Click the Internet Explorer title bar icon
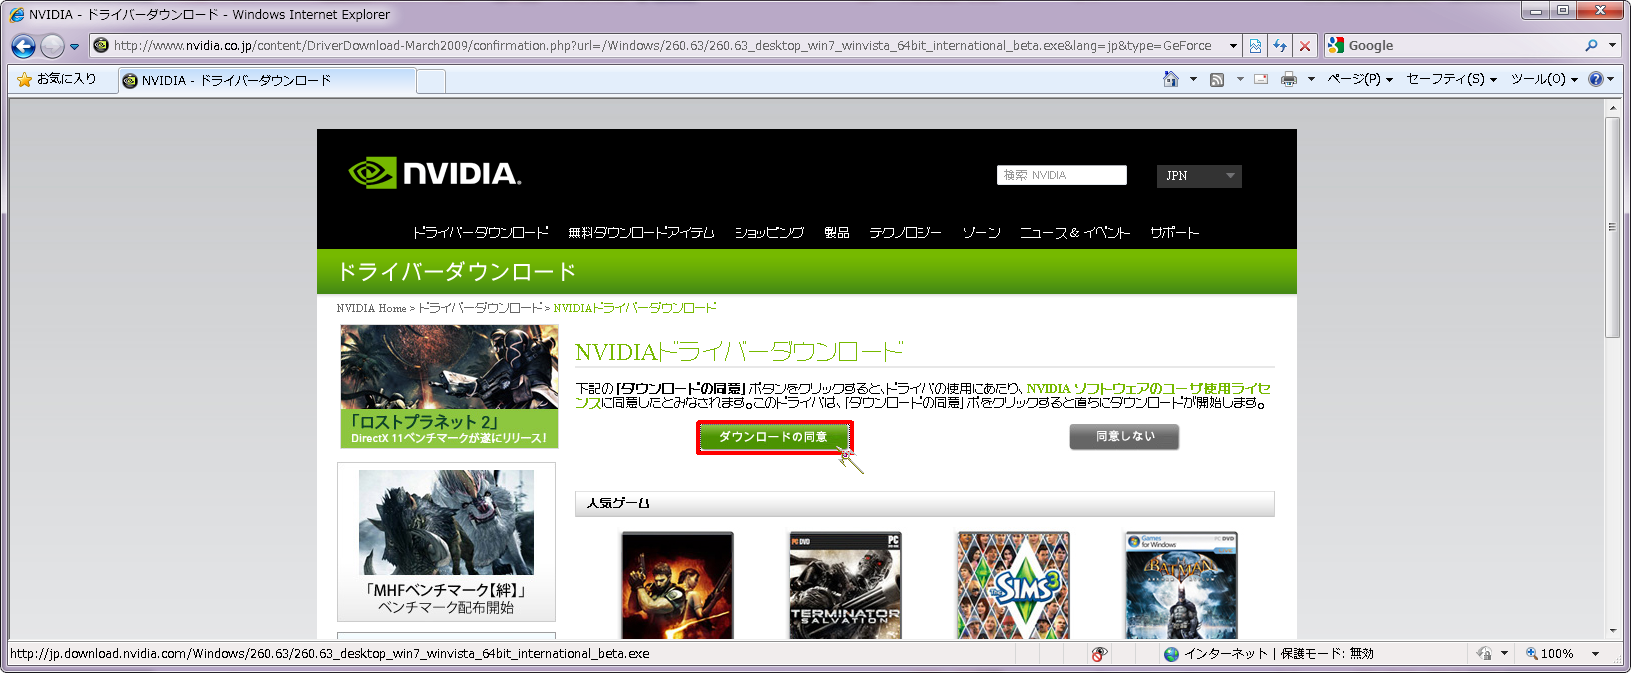Viewport: 1631px width, 673px height. click(17, 15)
